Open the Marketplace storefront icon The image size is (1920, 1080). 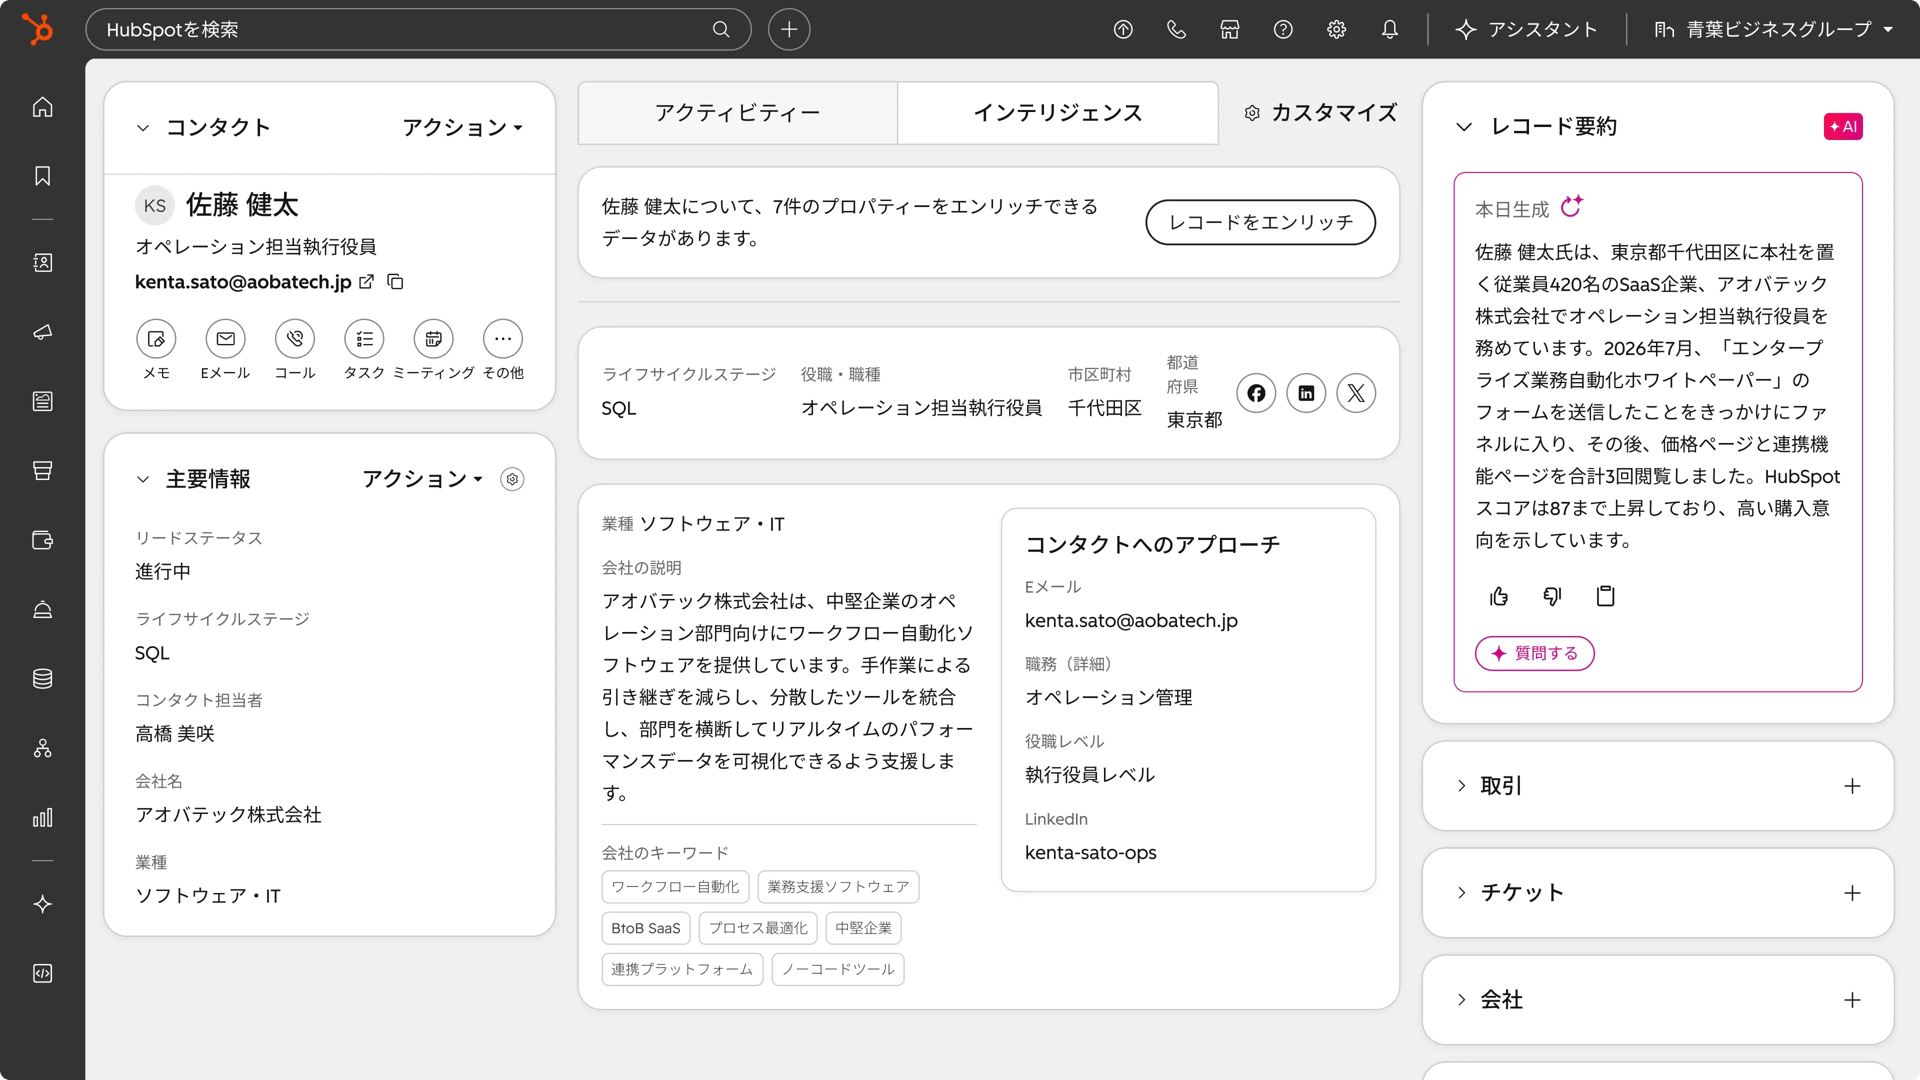tap(1230, 29)
